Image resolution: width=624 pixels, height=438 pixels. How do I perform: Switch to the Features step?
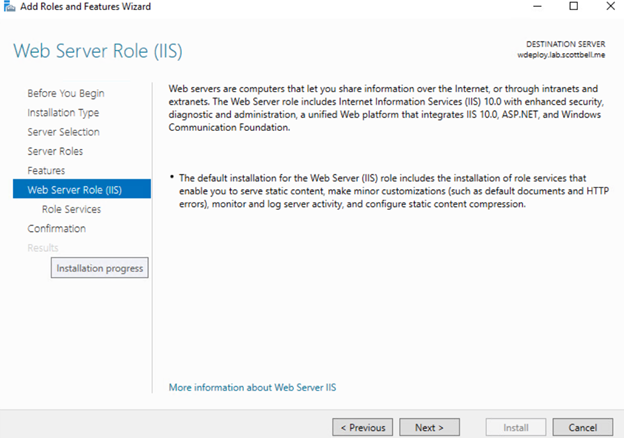(46, 171)
